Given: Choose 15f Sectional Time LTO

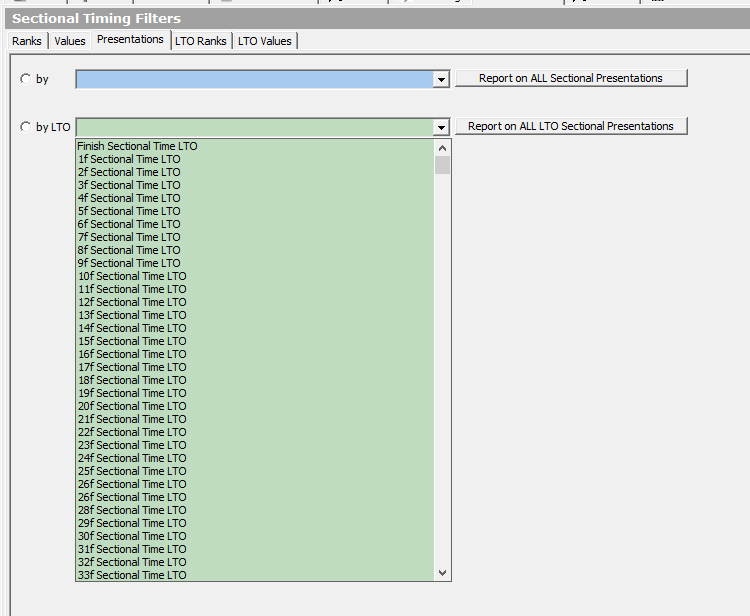Looking at the screenshot, I should [255, 341].
